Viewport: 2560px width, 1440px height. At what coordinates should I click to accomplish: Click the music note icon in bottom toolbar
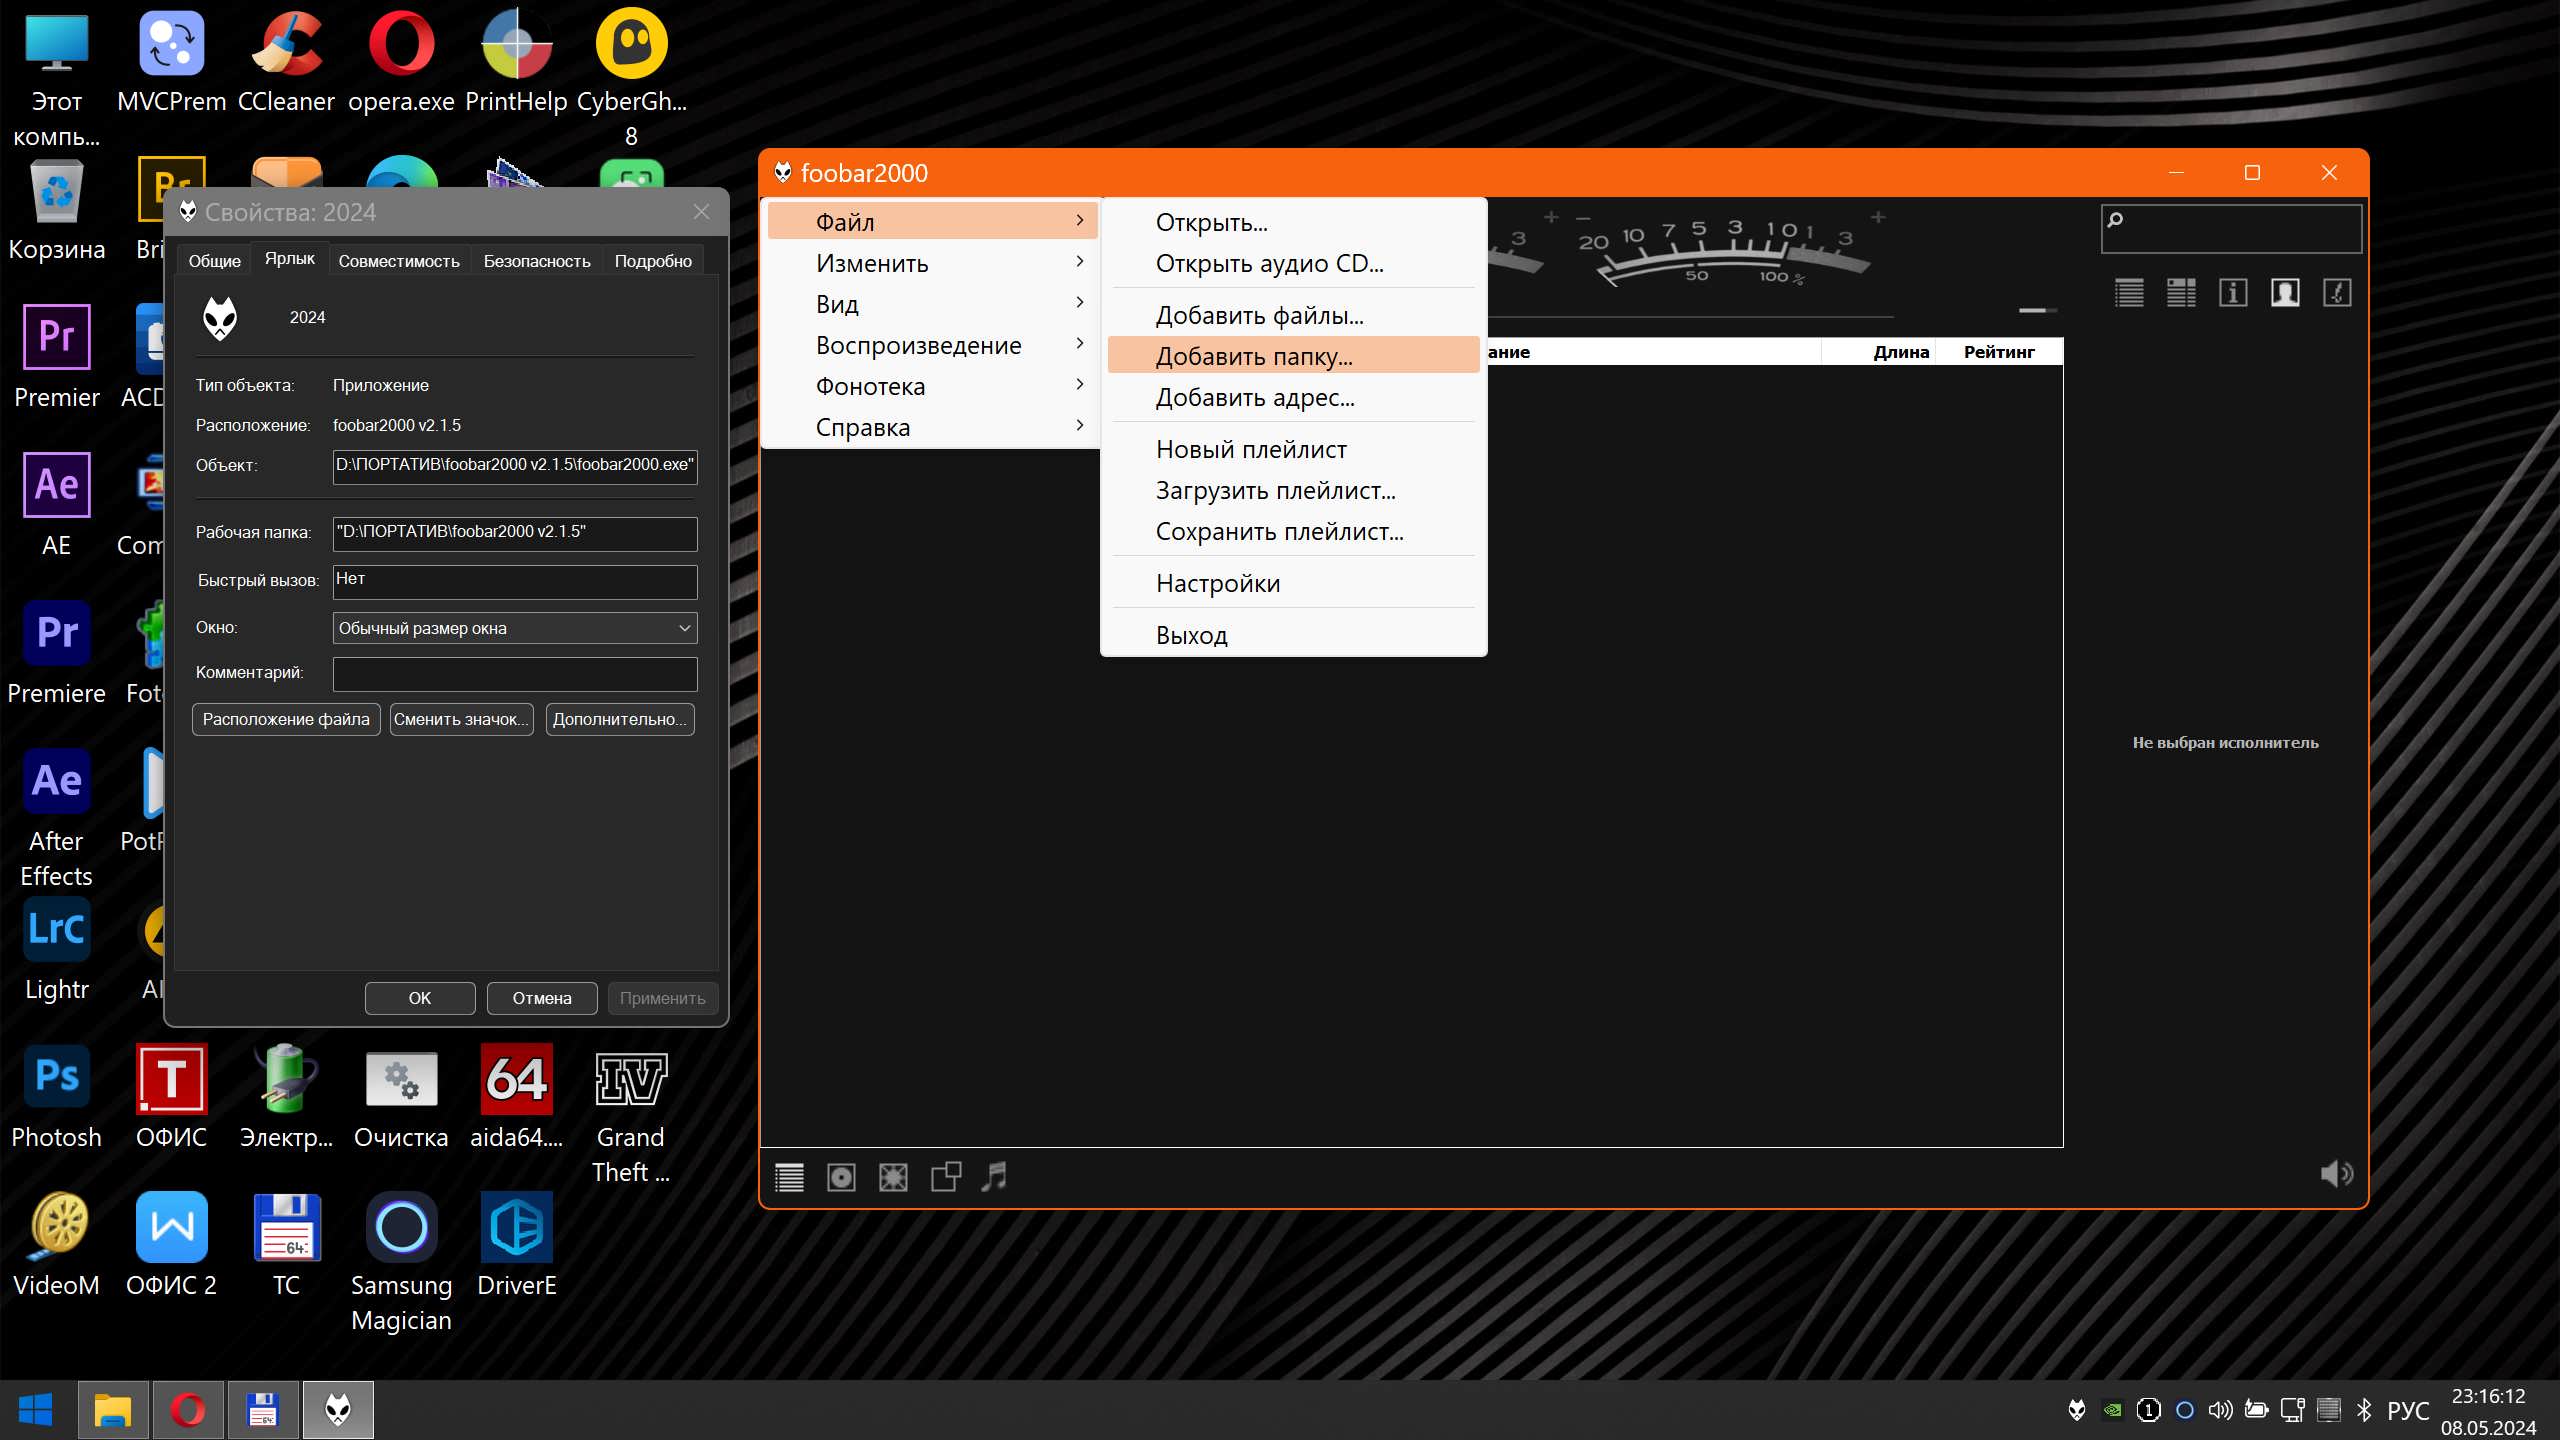(994, 1176)
